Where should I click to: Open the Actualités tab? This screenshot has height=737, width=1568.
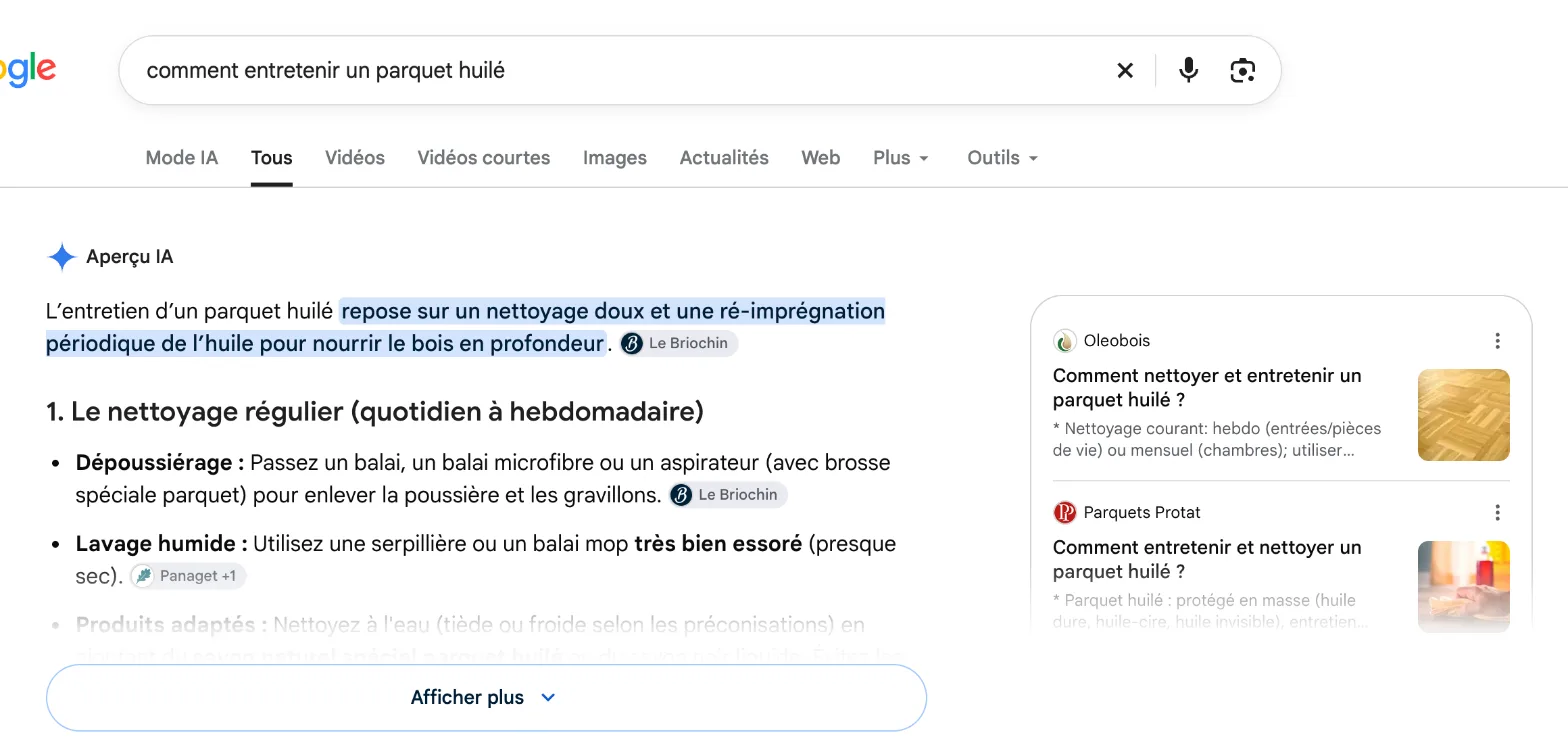tap(724, 158)
